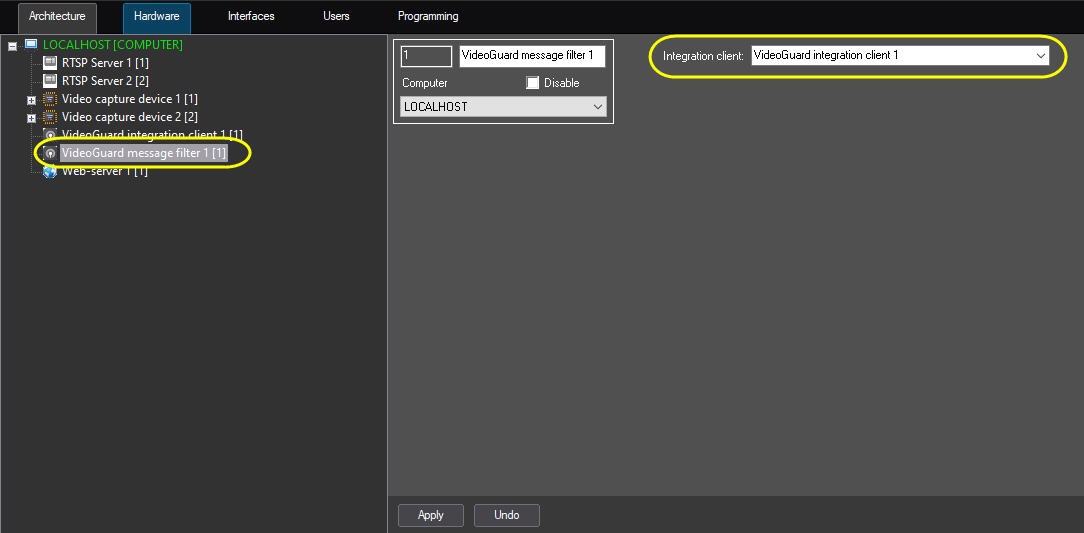Select RTSP Server 1 [1] row
Viewport: 1084px width, 533px height.
pos(105,63)
